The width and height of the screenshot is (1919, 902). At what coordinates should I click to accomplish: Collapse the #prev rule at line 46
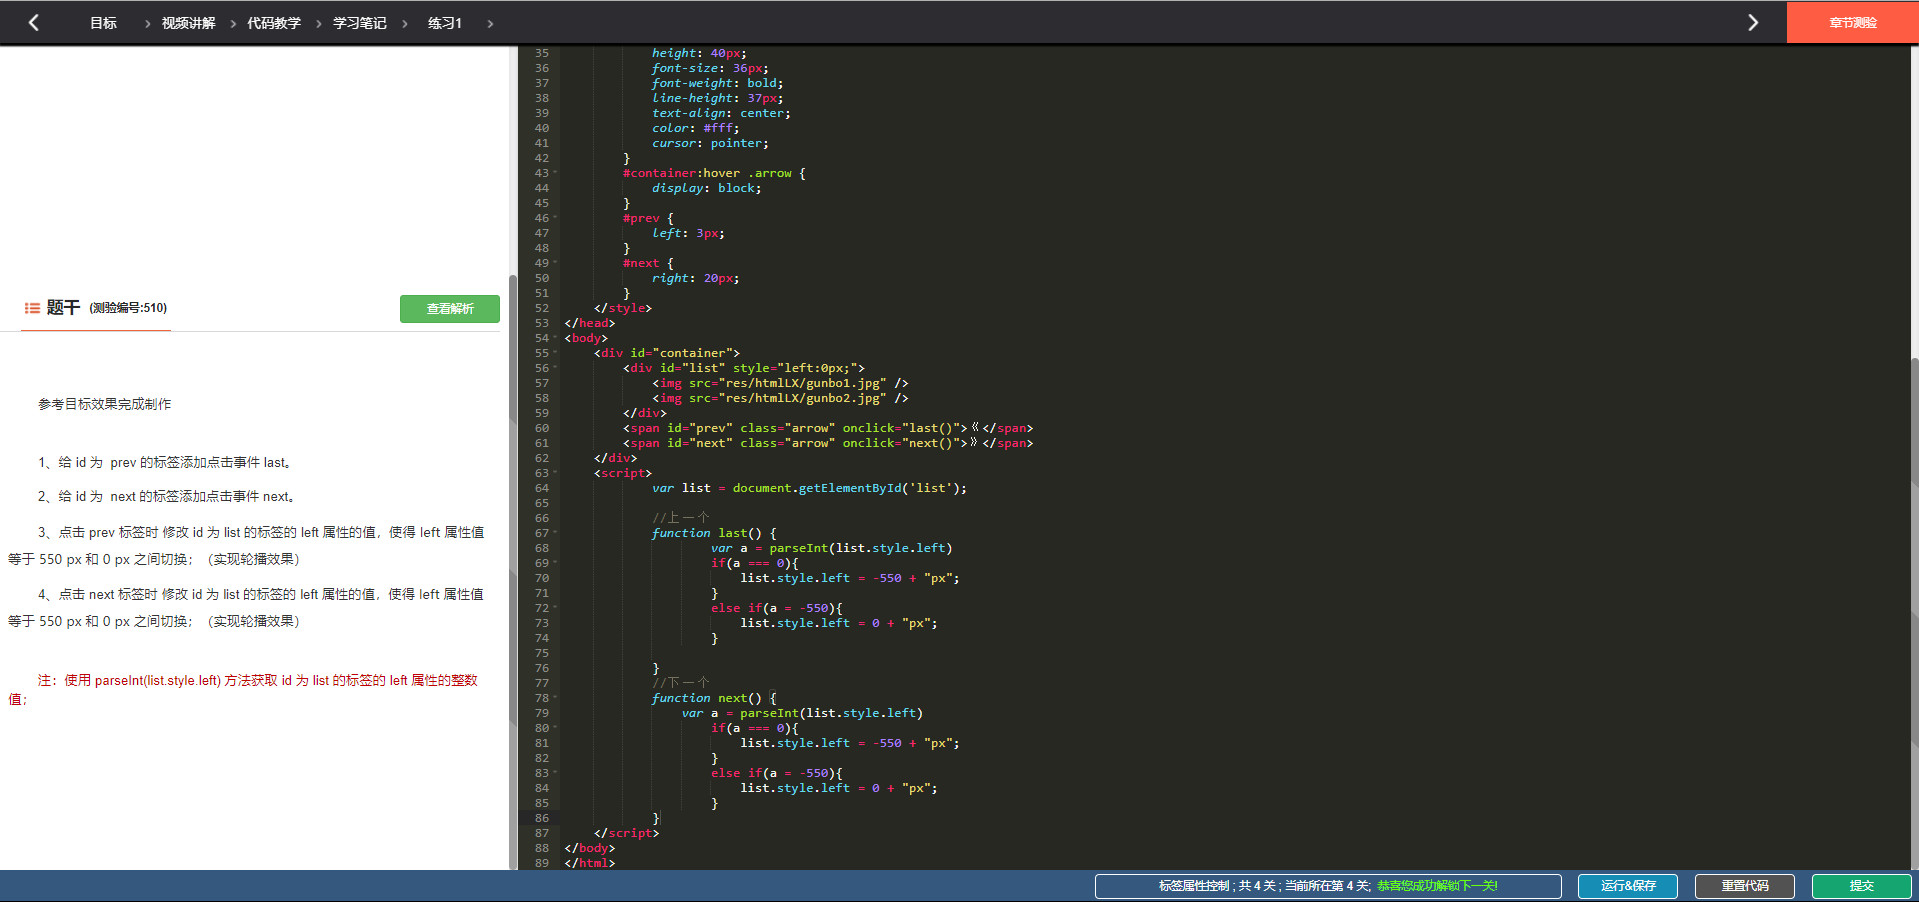555,218
